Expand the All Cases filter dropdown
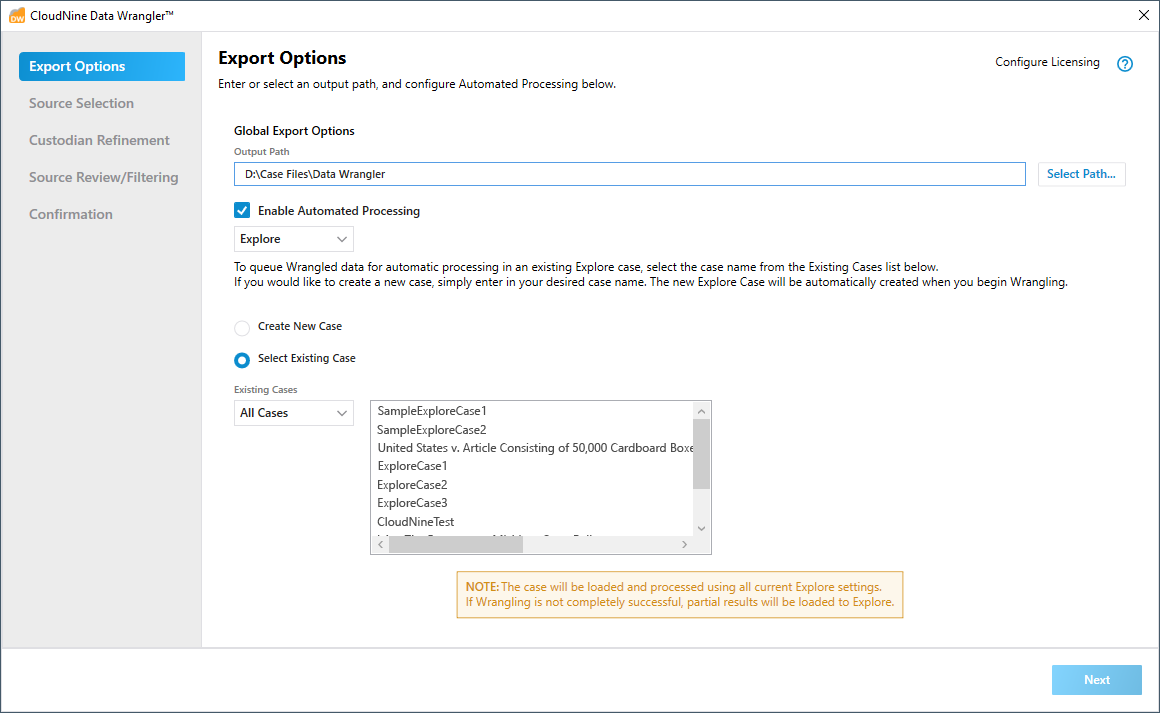Image resolution: width=1160 pixels, height=713 pixels. (294, 413)
